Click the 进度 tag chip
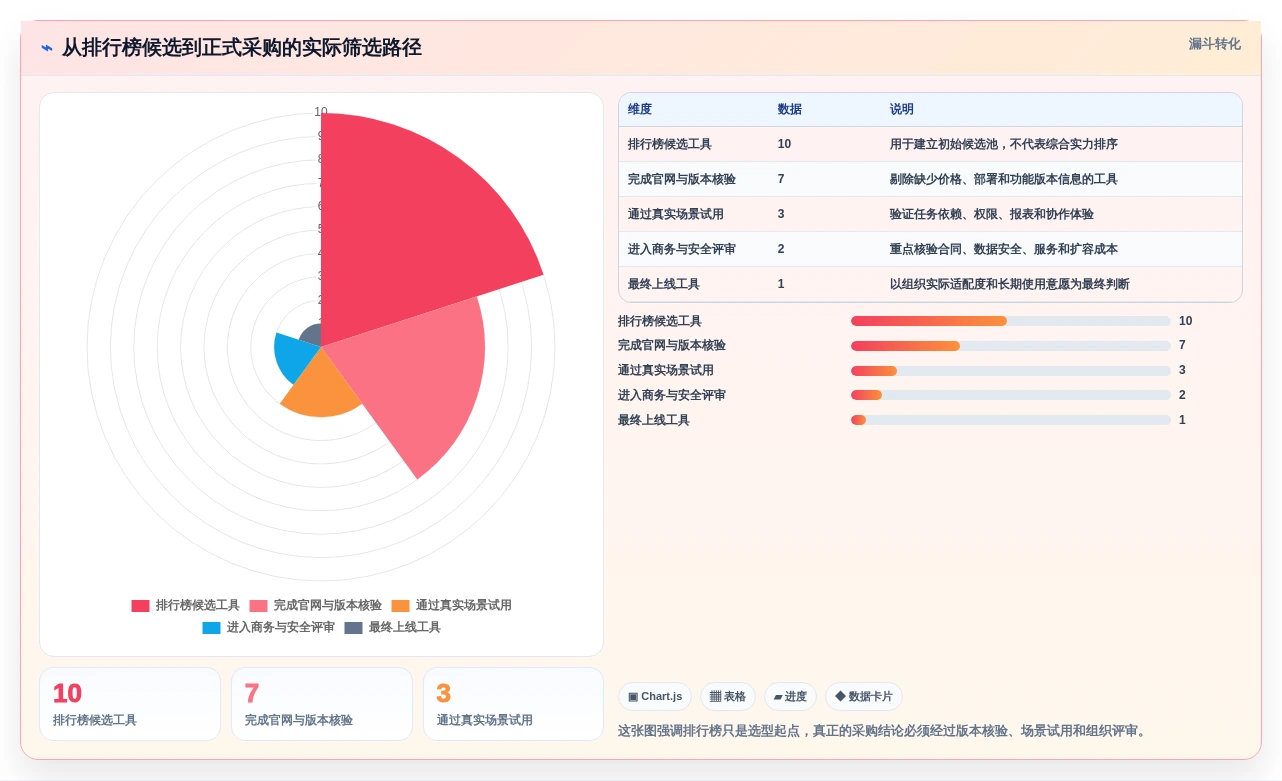The height and width of the screenshot is (781, 1282). coord(790,696)
